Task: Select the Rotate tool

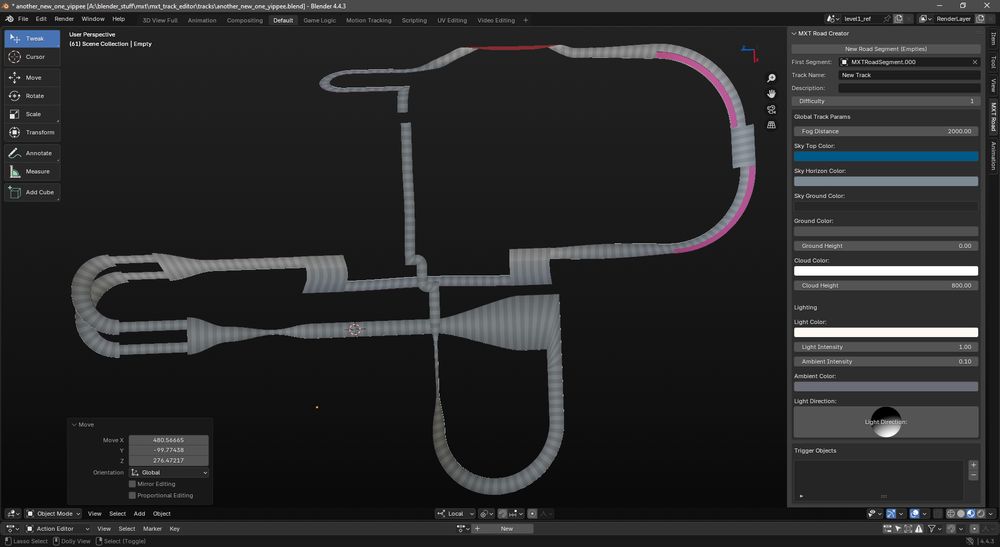Action: tap(32, 96)
